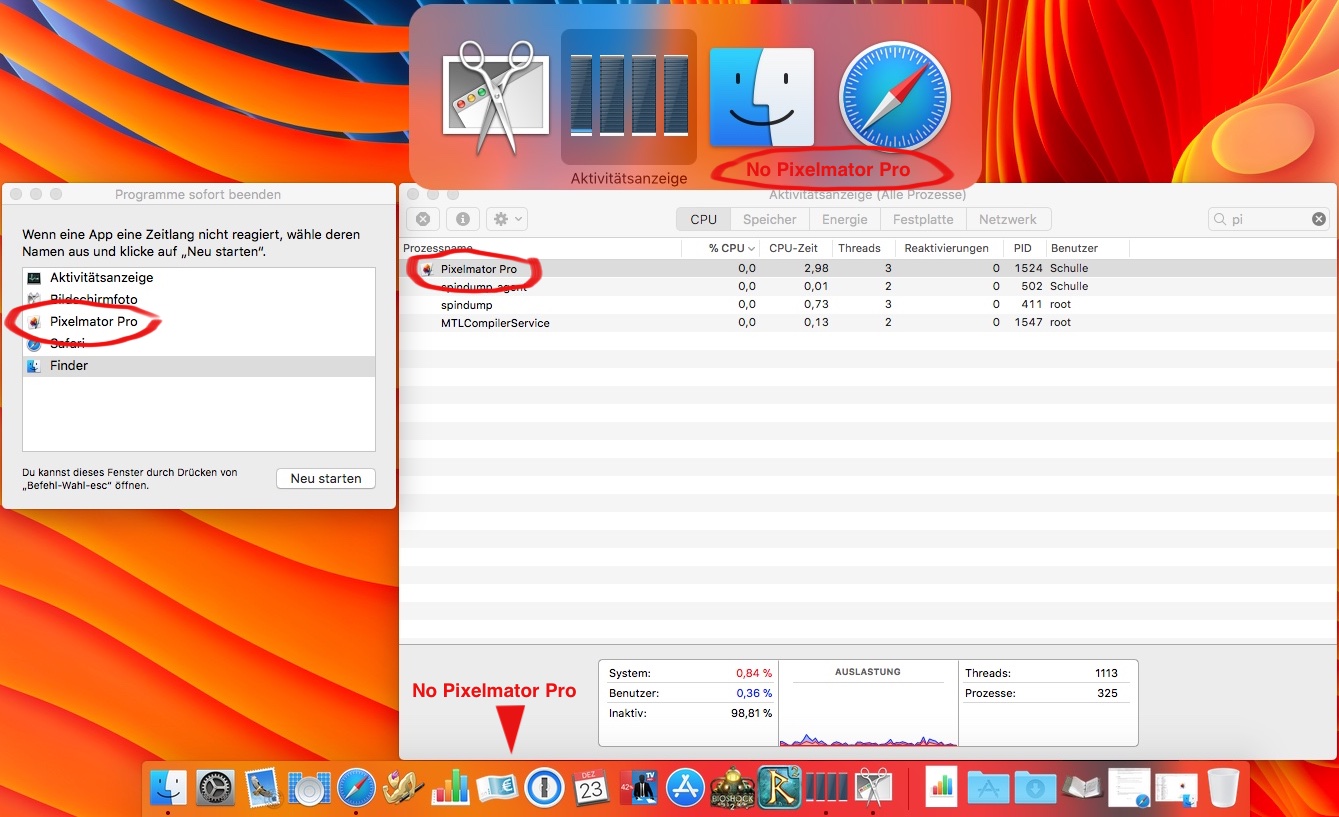Sort by the Benutzer column header
This screenshot has height=817, width=1339.
point(1087,248)
